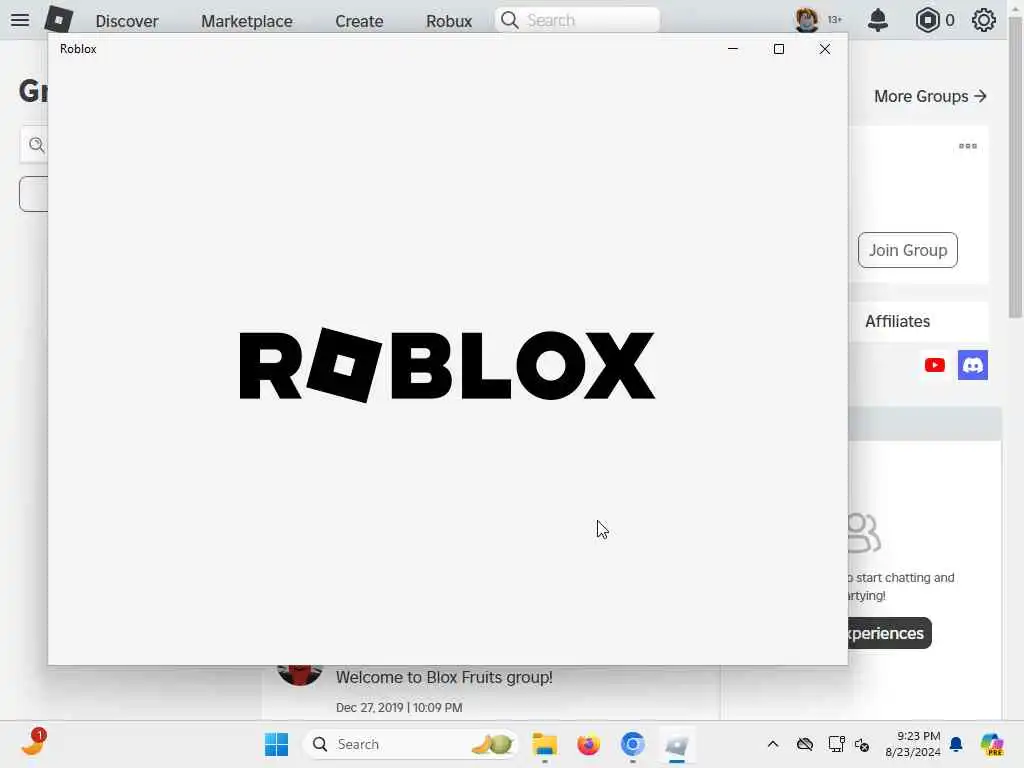The height and width of the screenshot is (768, 1024).
Task: Open the Marketplace page
Action: [246, 21]
